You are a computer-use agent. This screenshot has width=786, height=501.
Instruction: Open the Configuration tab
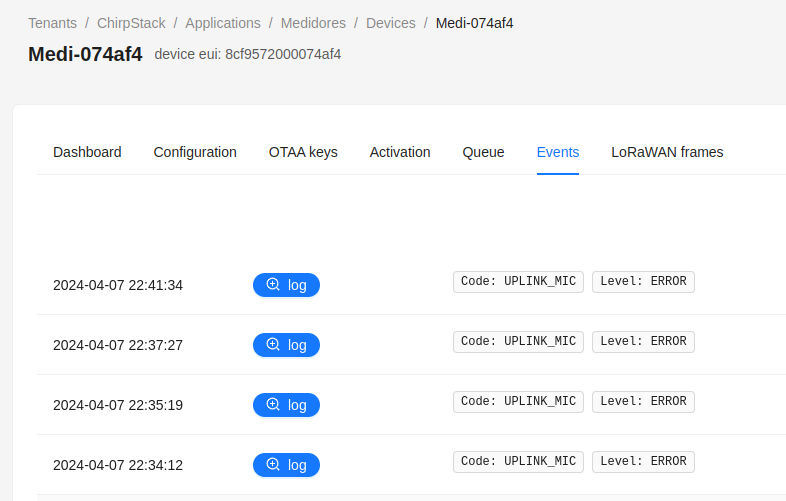click(x=195, y=152)
